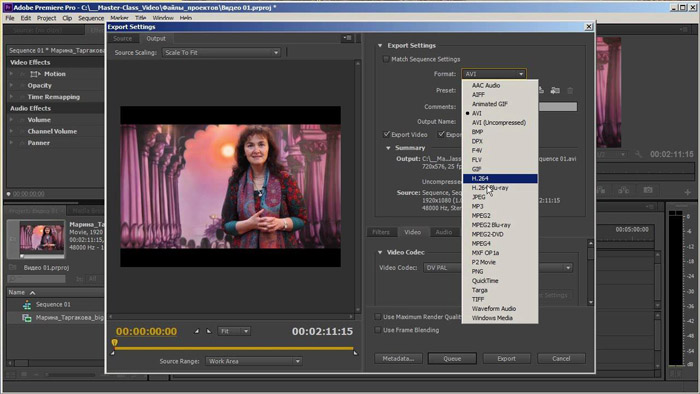Click the Metadata... button
This screenshot has width=700, height=394.
398,358
